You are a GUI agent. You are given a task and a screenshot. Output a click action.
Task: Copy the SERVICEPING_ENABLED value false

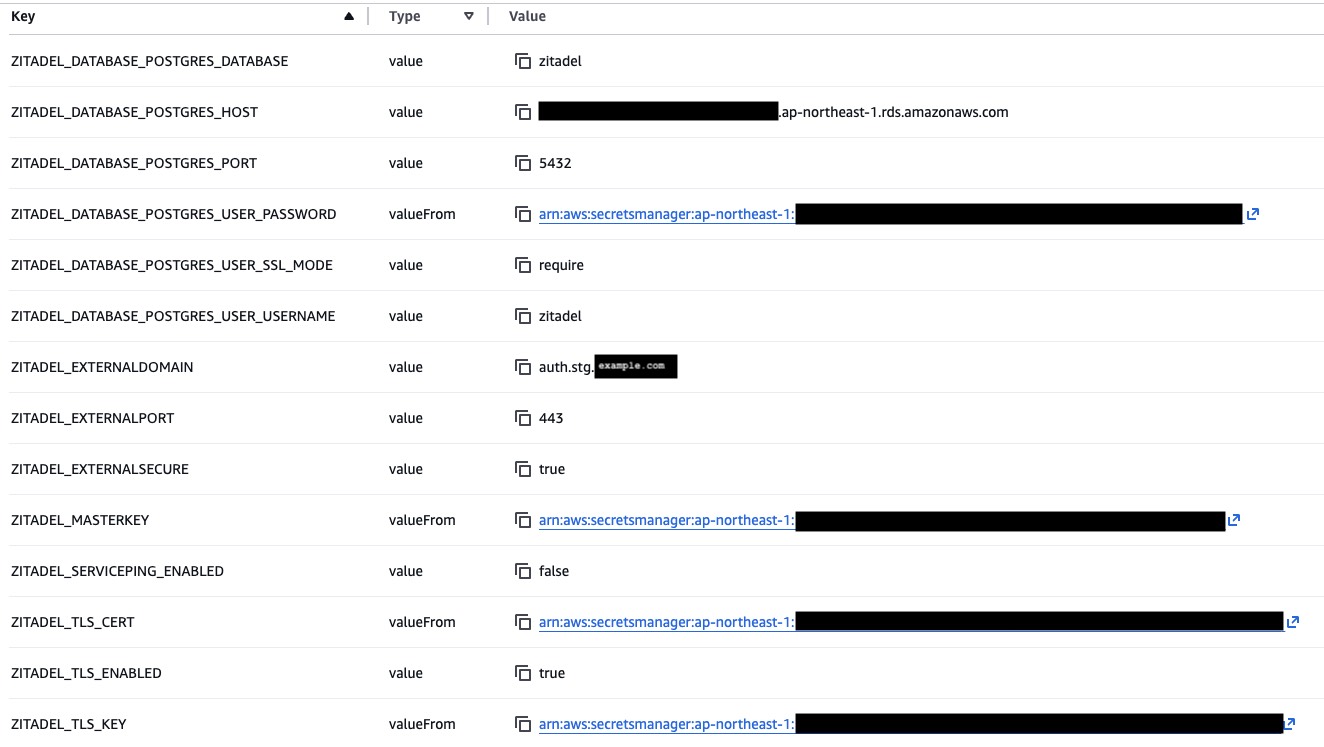pos(522,572)
